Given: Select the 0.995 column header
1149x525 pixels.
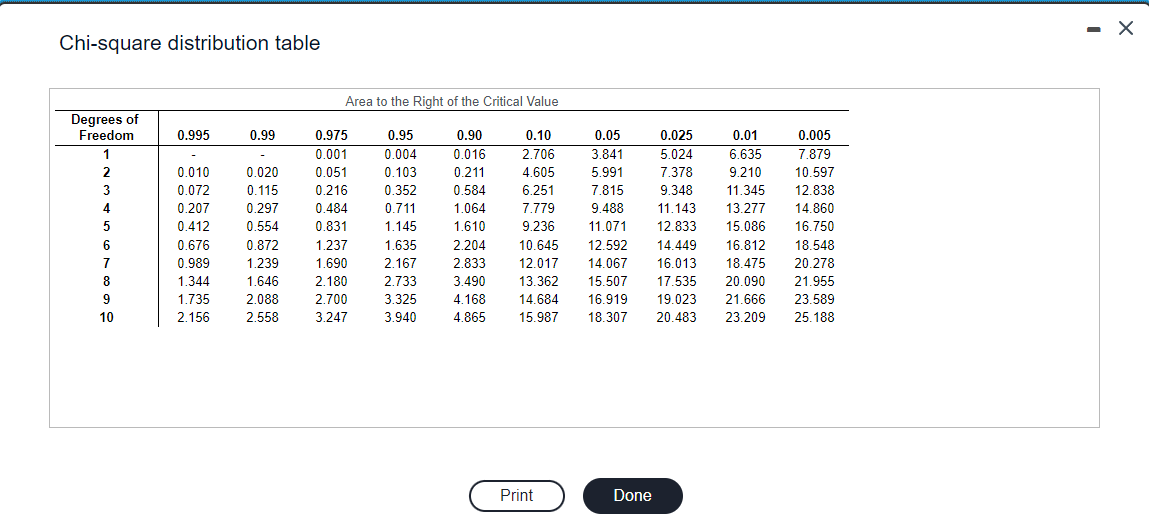Looking at the screenshot, I should (193, 135).
